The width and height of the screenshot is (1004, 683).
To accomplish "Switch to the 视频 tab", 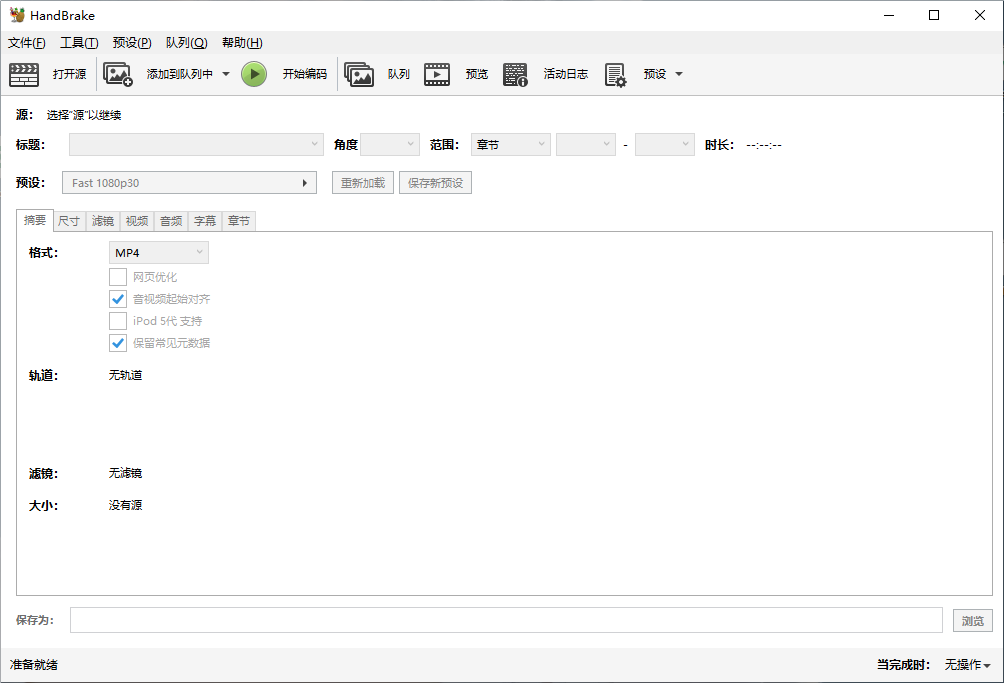I will pyautogui.click(x=137, y=221).
